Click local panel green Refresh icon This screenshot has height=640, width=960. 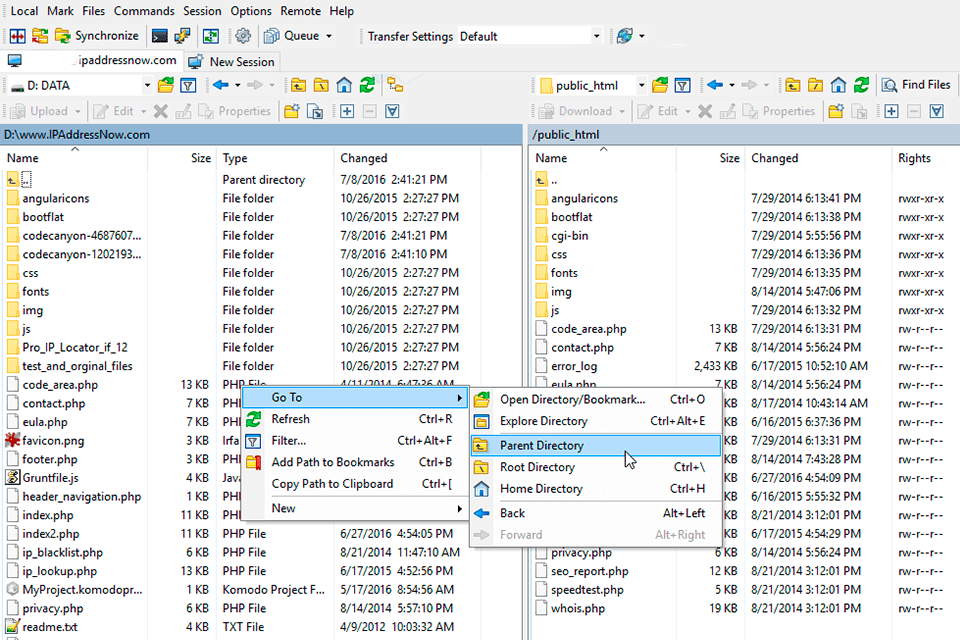pos(367,85)
